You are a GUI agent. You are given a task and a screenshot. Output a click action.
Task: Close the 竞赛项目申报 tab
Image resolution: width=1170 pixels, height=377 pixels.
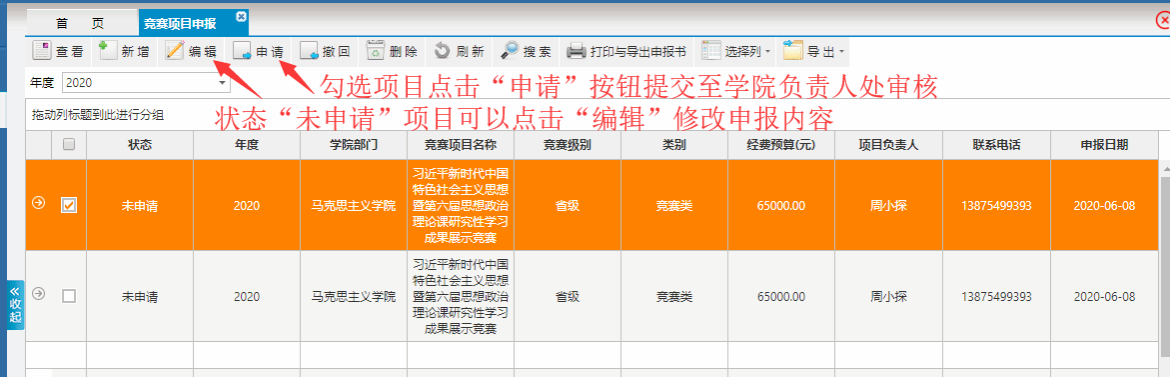coord(240,16)
